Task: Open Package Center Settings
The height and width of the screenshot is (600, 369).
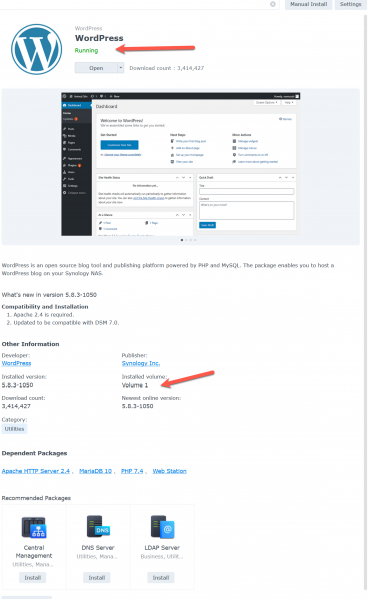Action: pyautogui.click(x=350, y=4)
